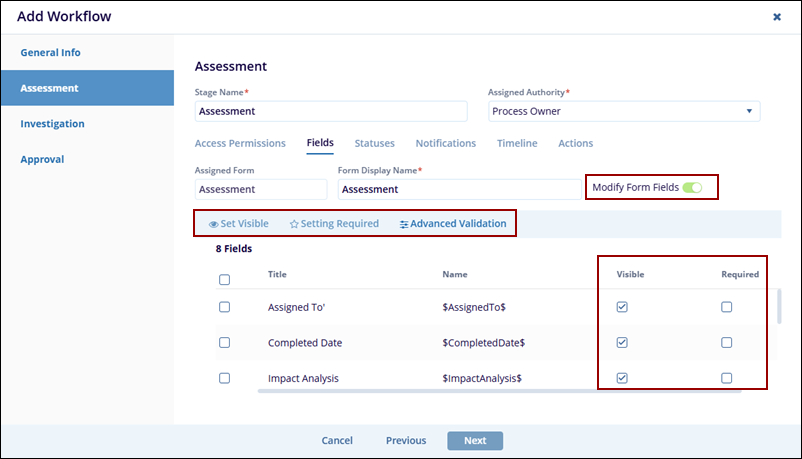The width and height of the screenshot is (802, 459).
Task: Click the Set Visible eye icon
Action: pyautogui.click(x=213, y=224)
